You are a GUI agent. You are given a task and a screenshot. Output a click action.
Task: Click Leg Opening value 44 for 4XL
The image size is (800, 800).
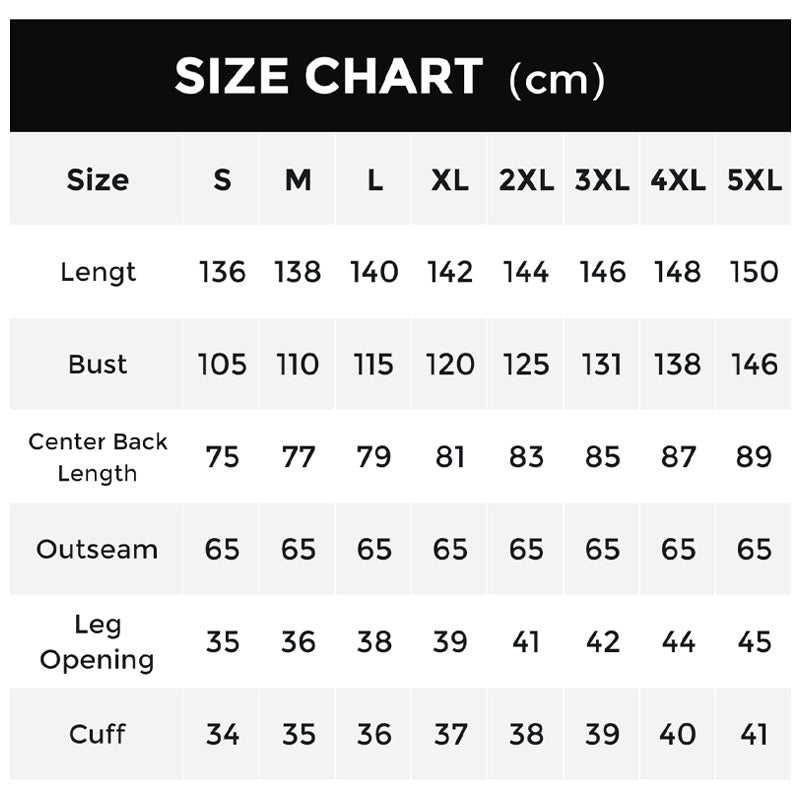pyautogui.click(x=678, y=642)
